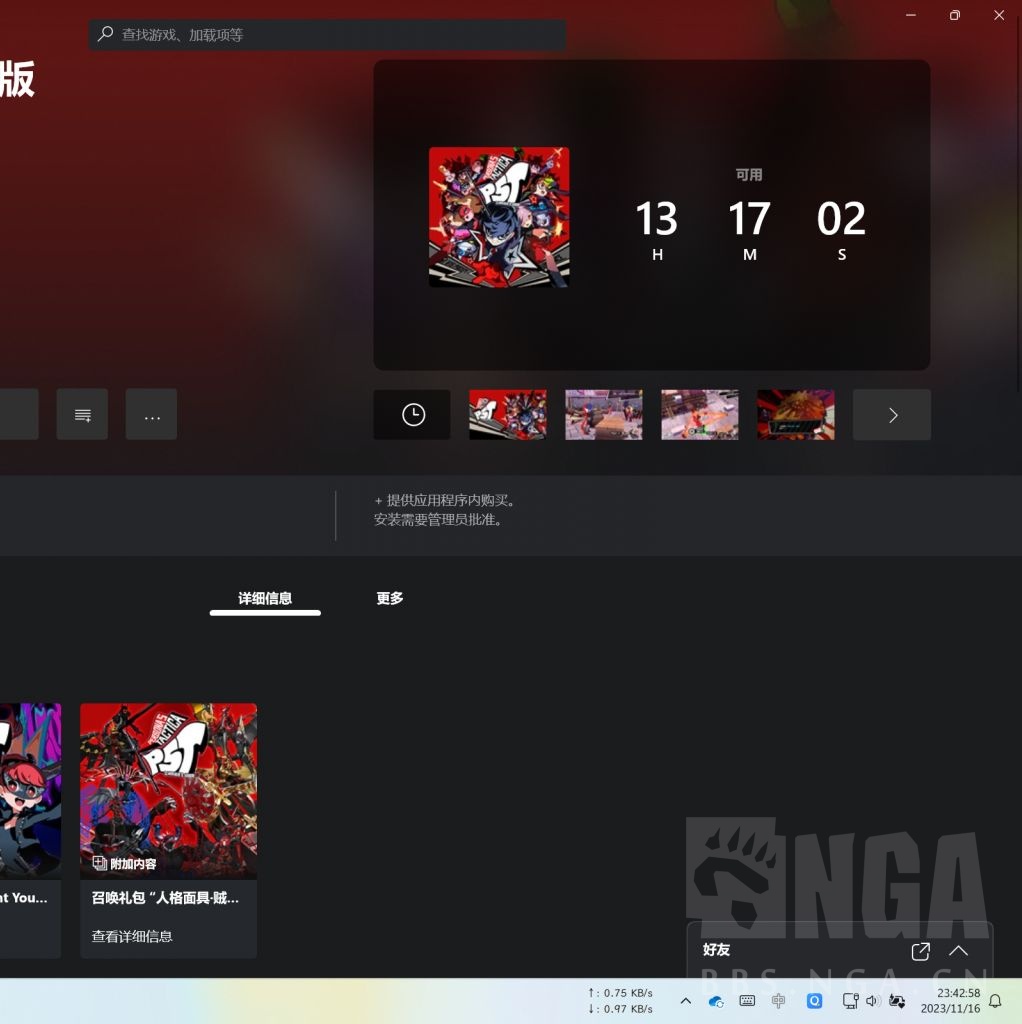This screenshot has width=1022, height=1024.
Task: Select the P5T cover art thumbnail
Action: [x=508, y=415]
